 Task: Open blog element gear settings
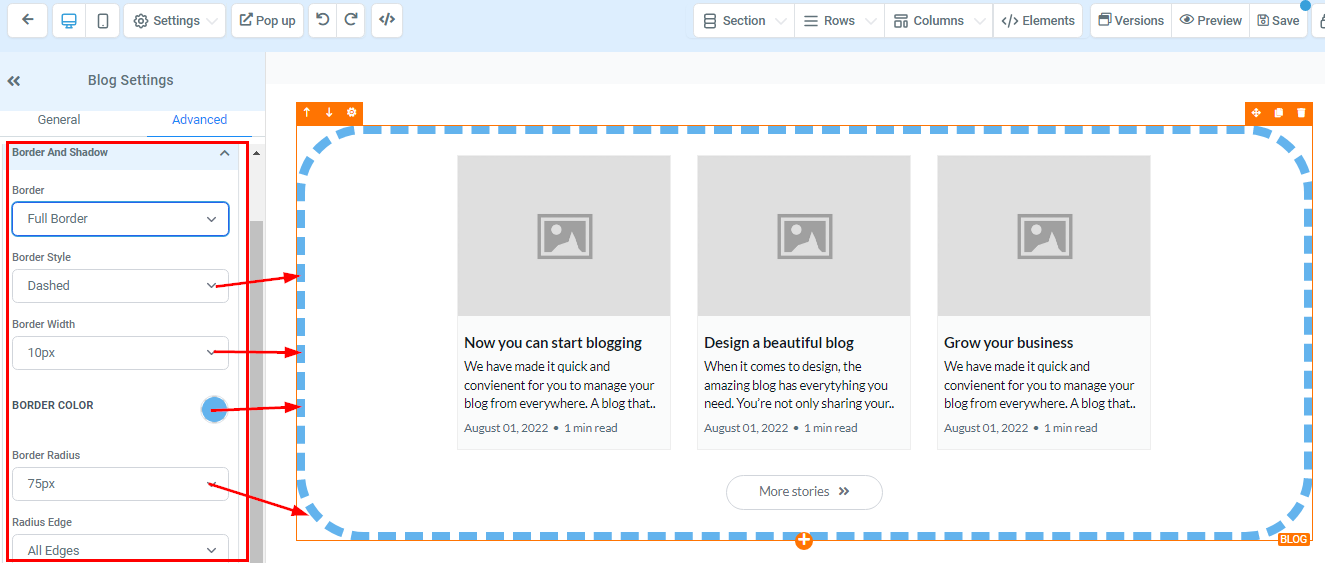click(x=351, y=113)
